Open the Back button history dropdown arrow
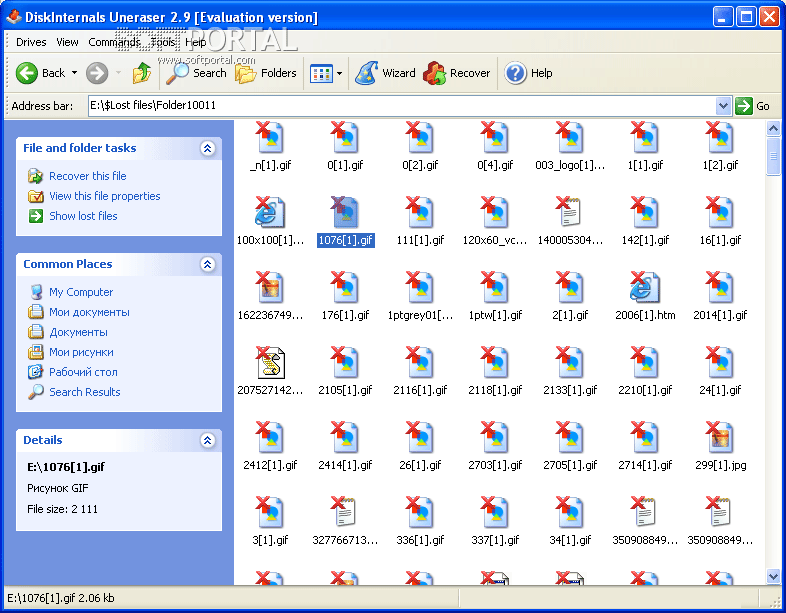The width and height of the screenshot is (786, 613). [75, 73]
